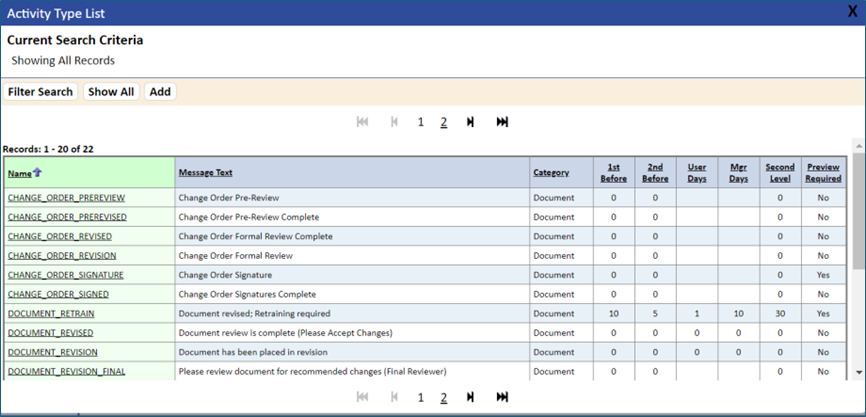
Task: Sort by Preview Required column
Action: click(x=823, y=173)
